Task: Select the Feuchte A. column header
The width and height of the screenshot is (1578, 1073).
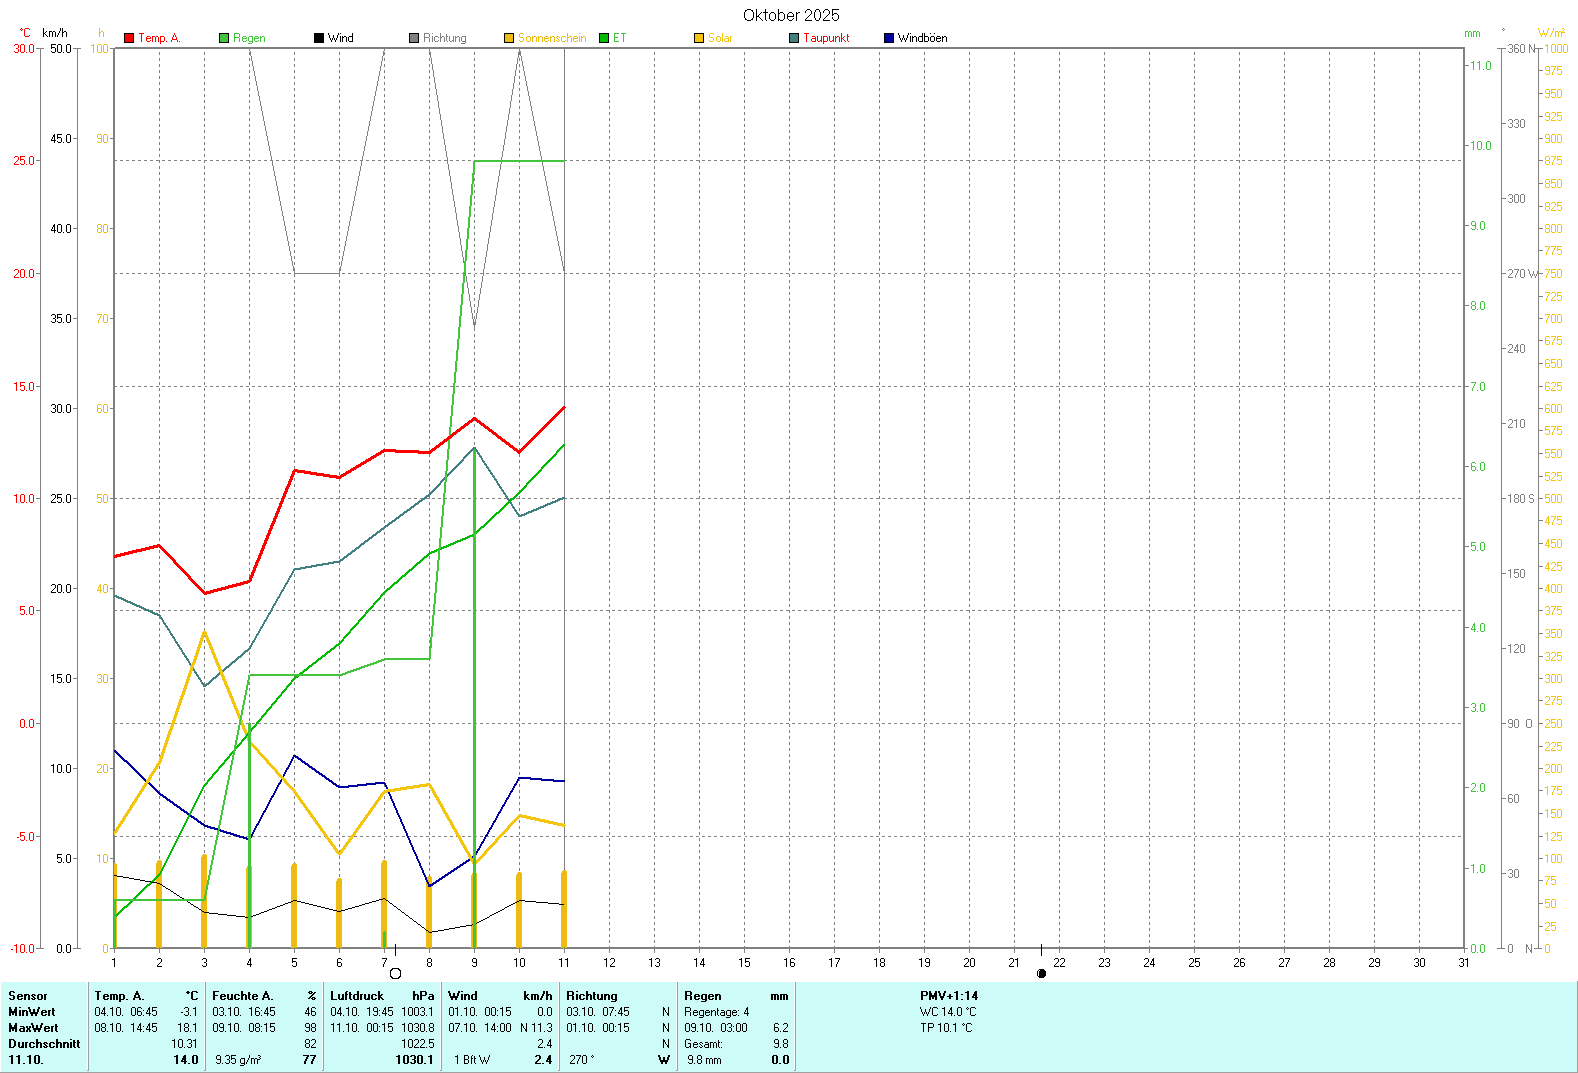Action: click(242, 996)
